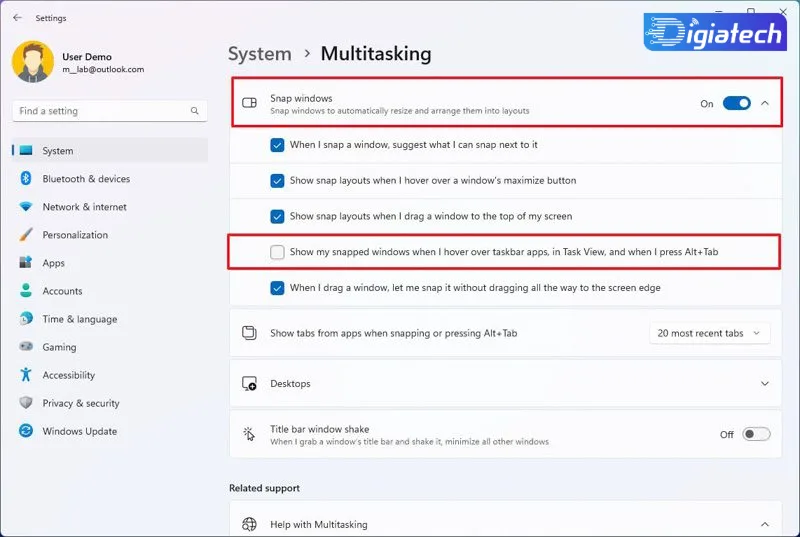This screenshot has width=800, height=537.
Task: Click the Show tabs from apps icon
Action: pos(249,333)
